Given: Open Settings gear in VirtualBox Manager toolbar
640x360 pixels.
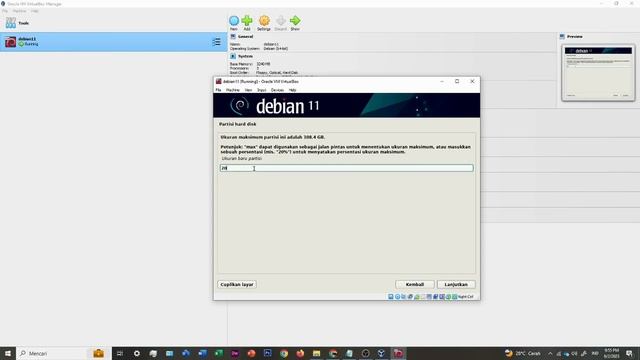Looking at the screenshot, I should tap(264, 23).
